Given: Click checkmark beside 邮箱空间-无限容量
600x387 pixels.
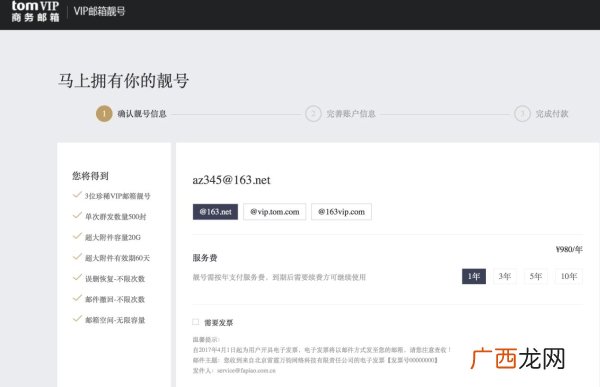Looking at the screenshot, I should tap(77, 319).
